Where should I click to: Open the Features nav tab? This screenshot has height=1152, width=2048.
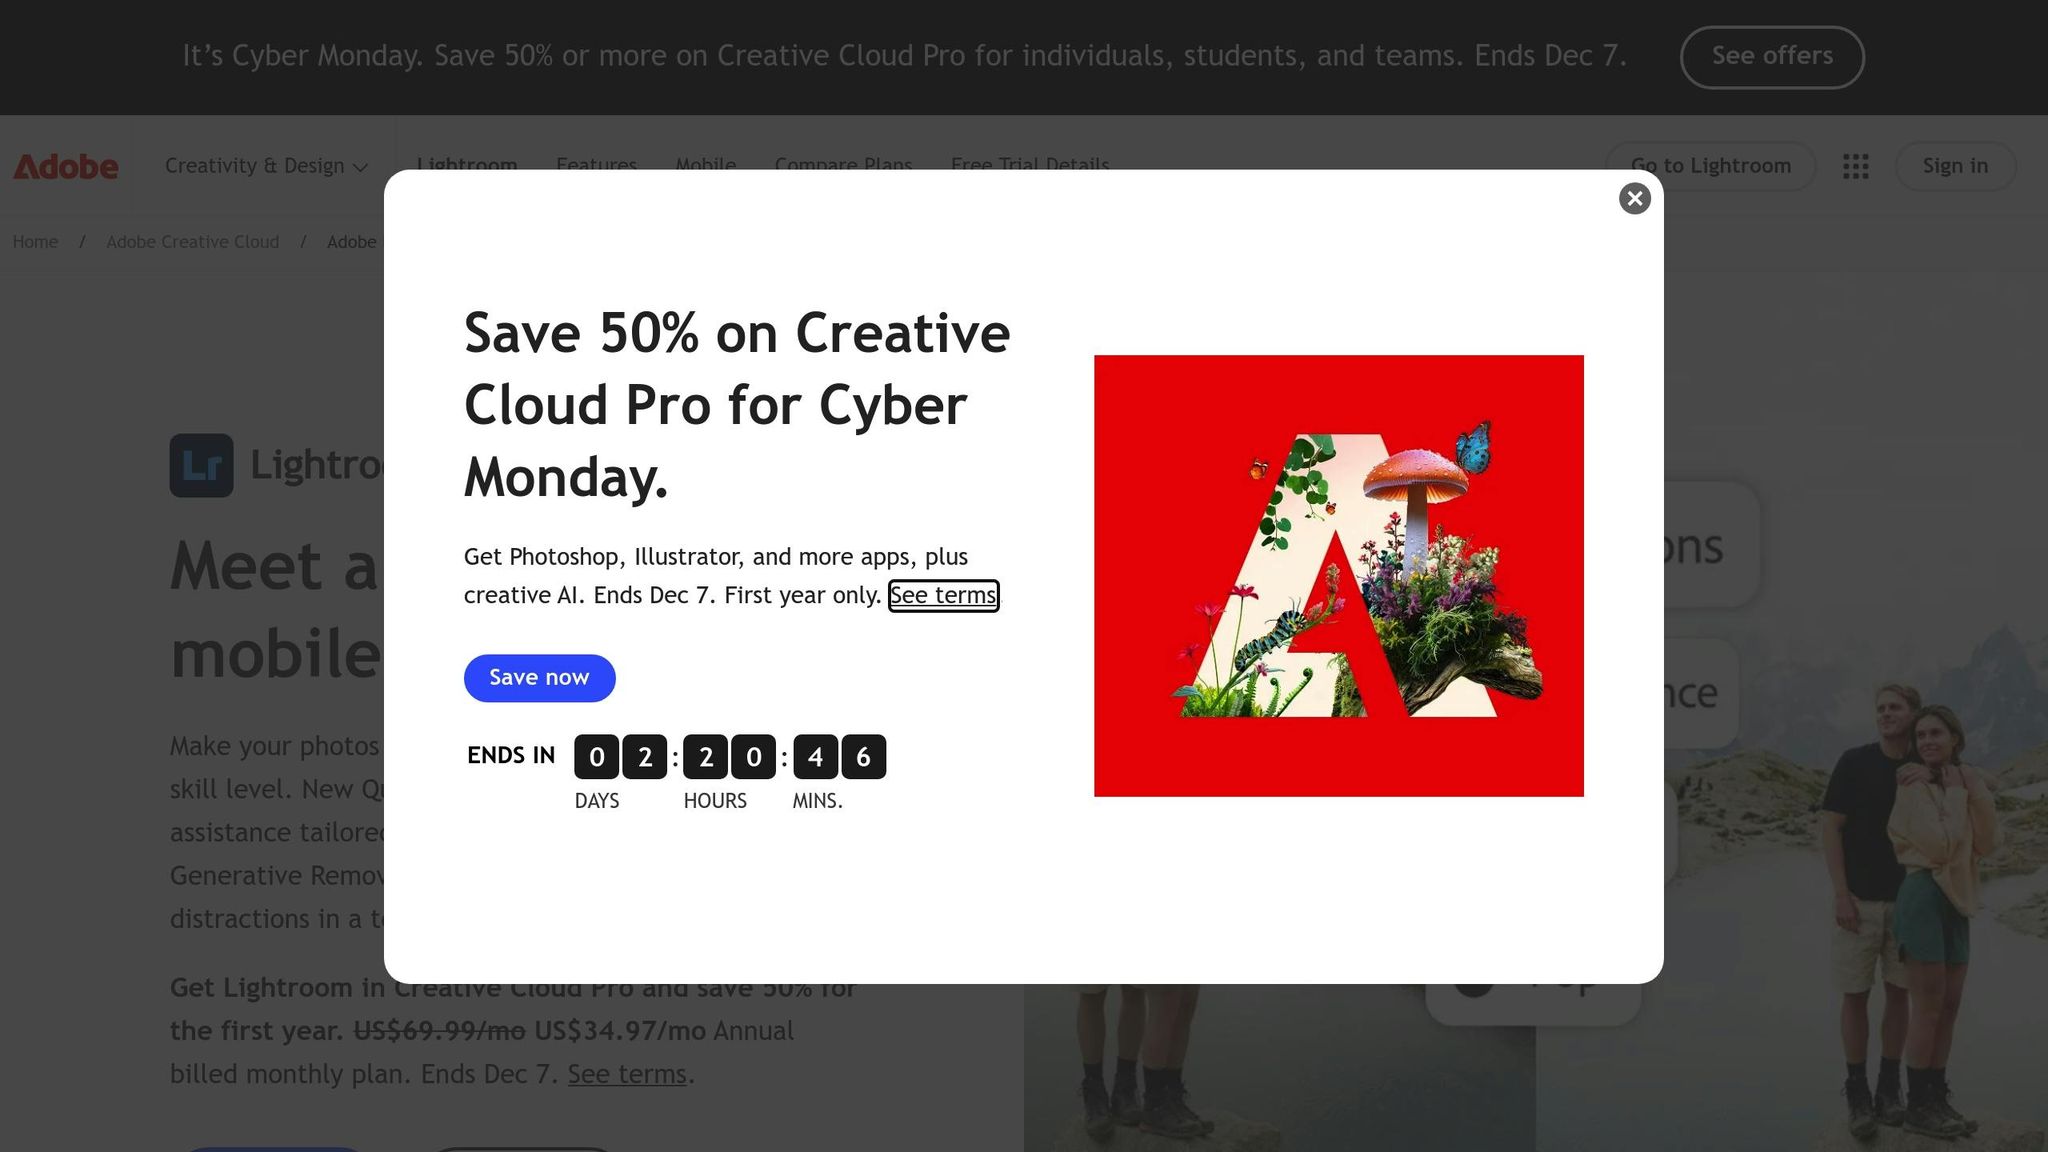click(597, 163)
